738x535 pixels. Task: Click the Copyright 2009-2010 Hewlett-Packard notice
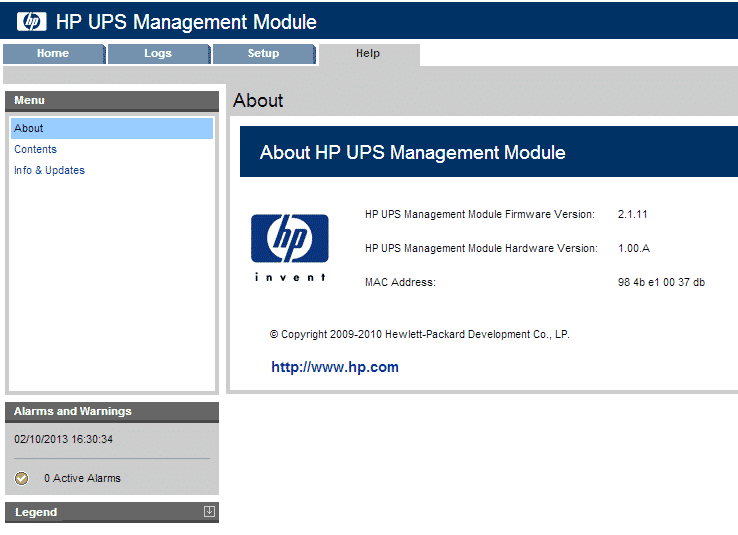coord(420,335)
